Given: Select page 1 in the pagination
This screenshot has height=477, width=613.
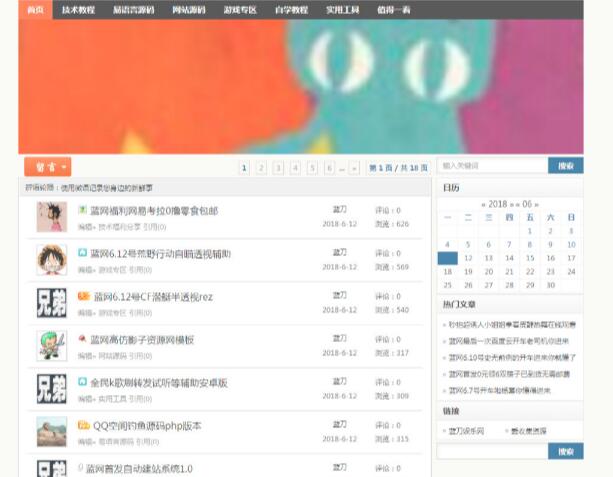Looking at the screenshot, I should (x=244, y=168).
